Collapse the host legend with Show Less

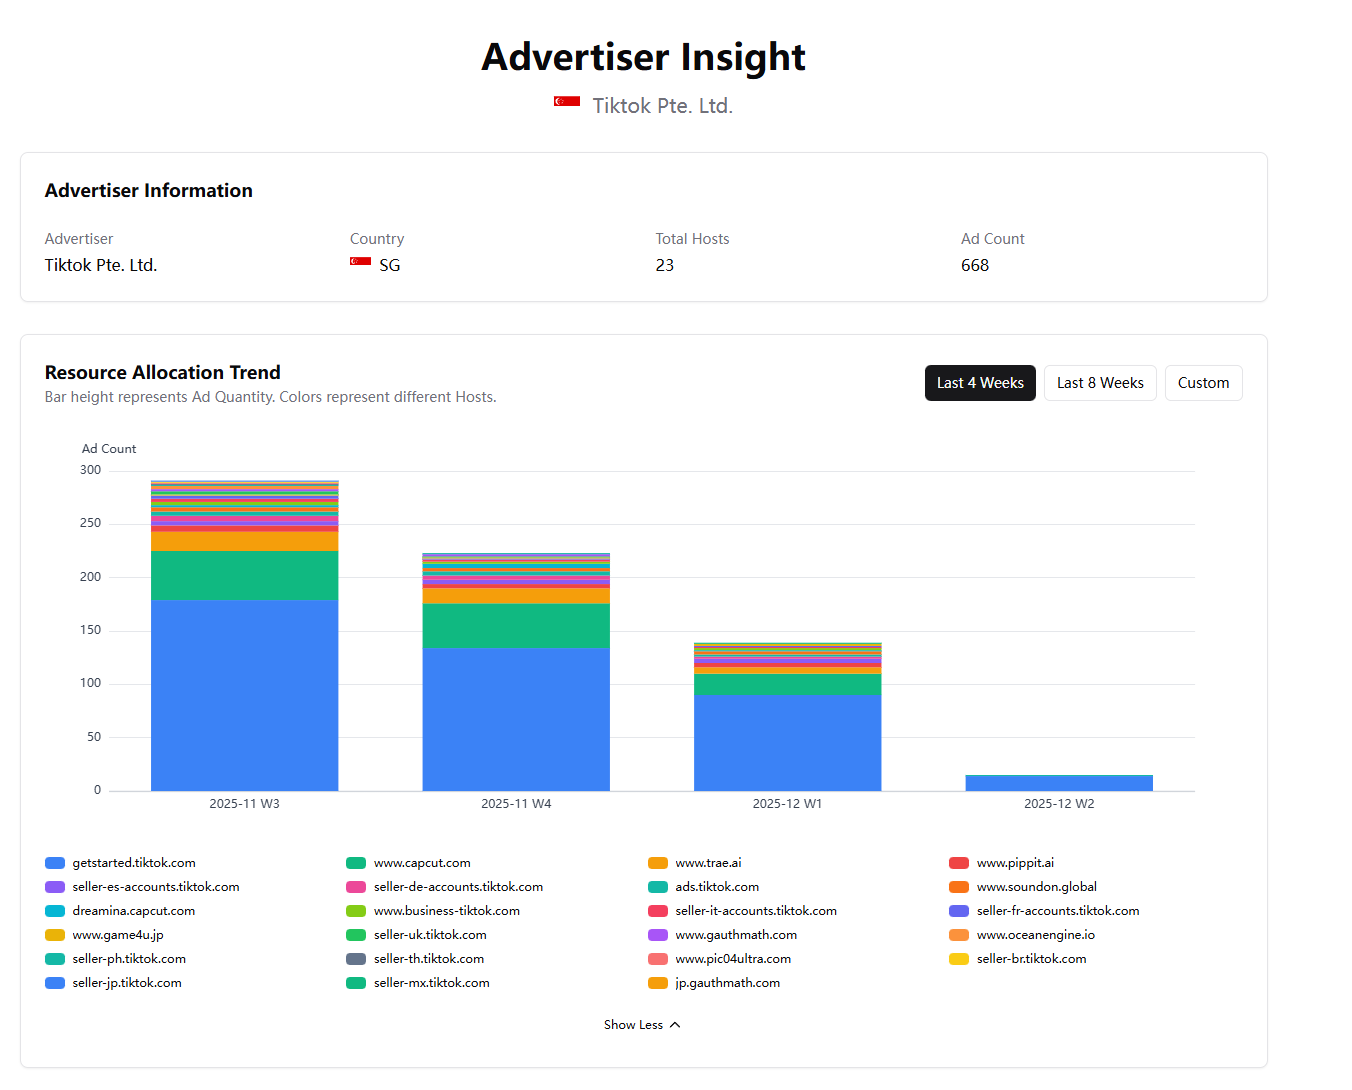(642, 1025)
